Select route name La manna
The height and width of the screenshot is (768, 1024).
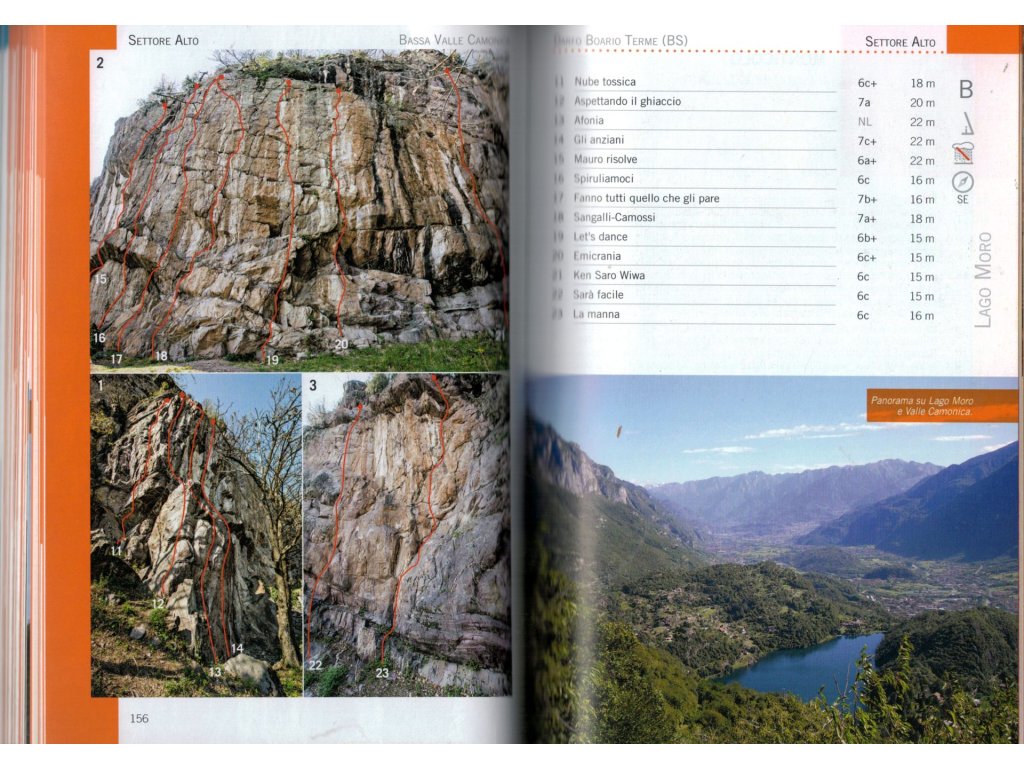coord(596,314)
